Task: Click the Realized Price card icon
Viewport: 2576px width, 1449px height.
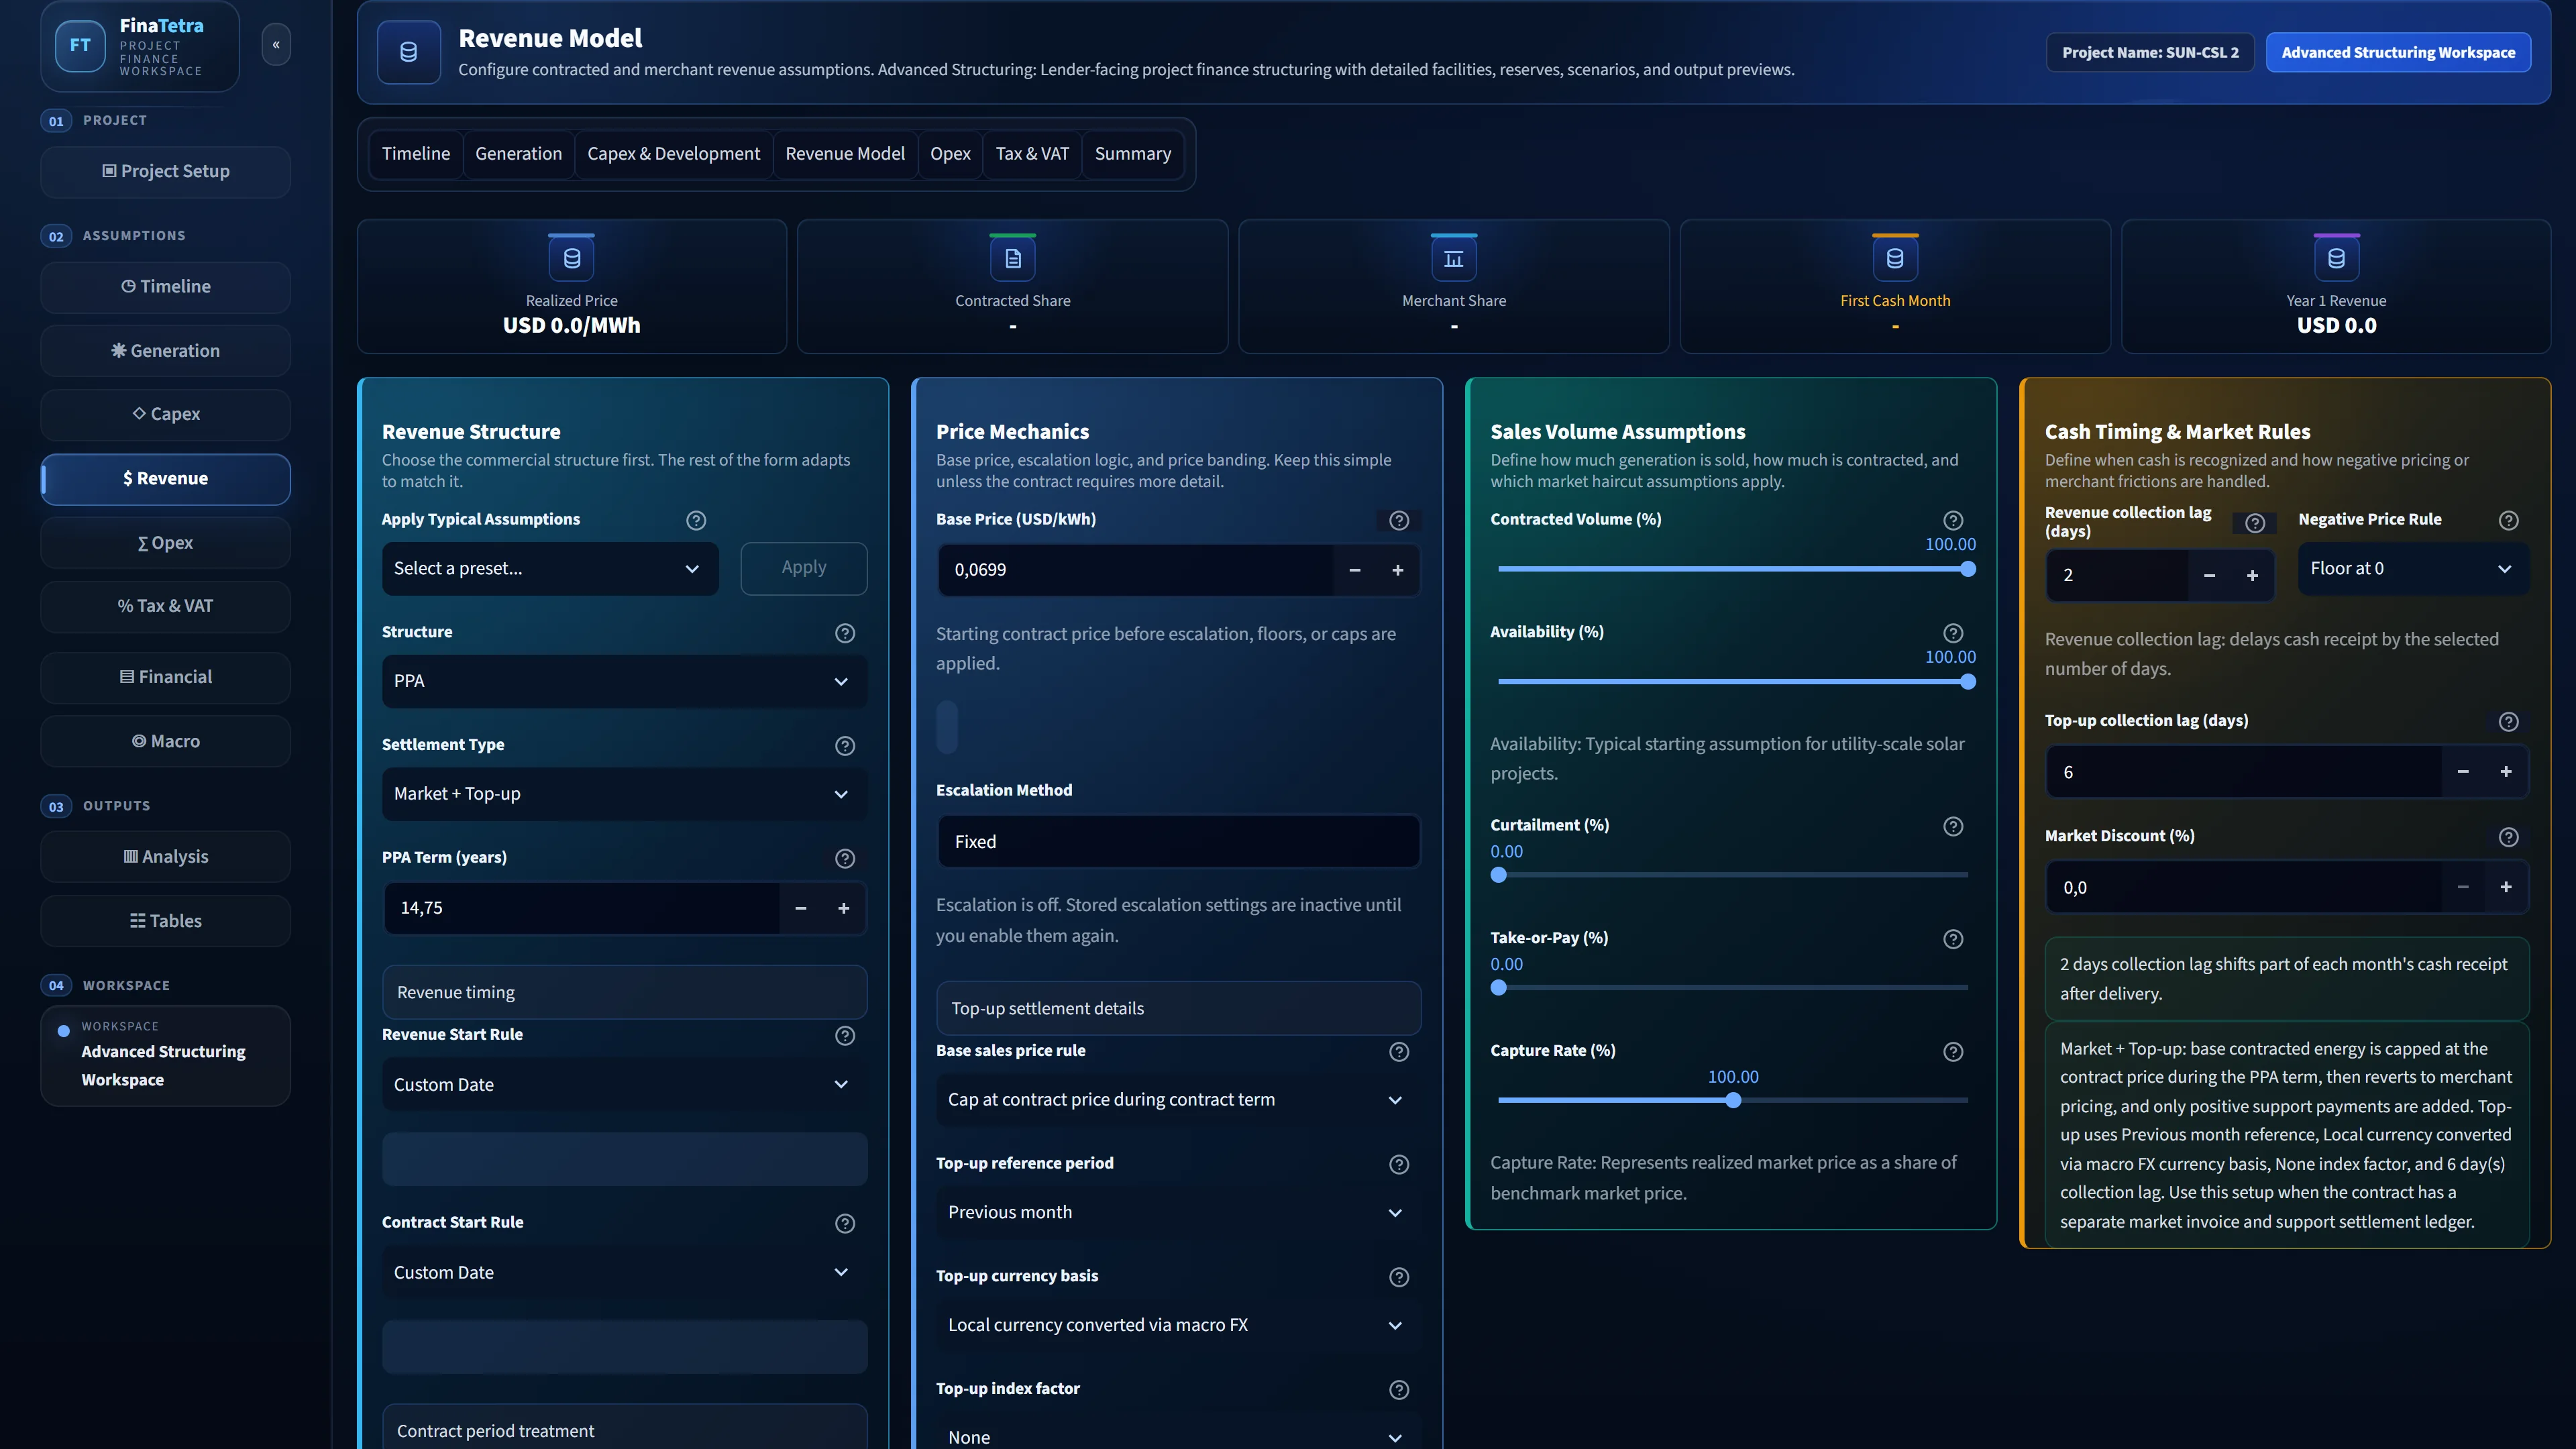Action: click(x=572, y=259)
